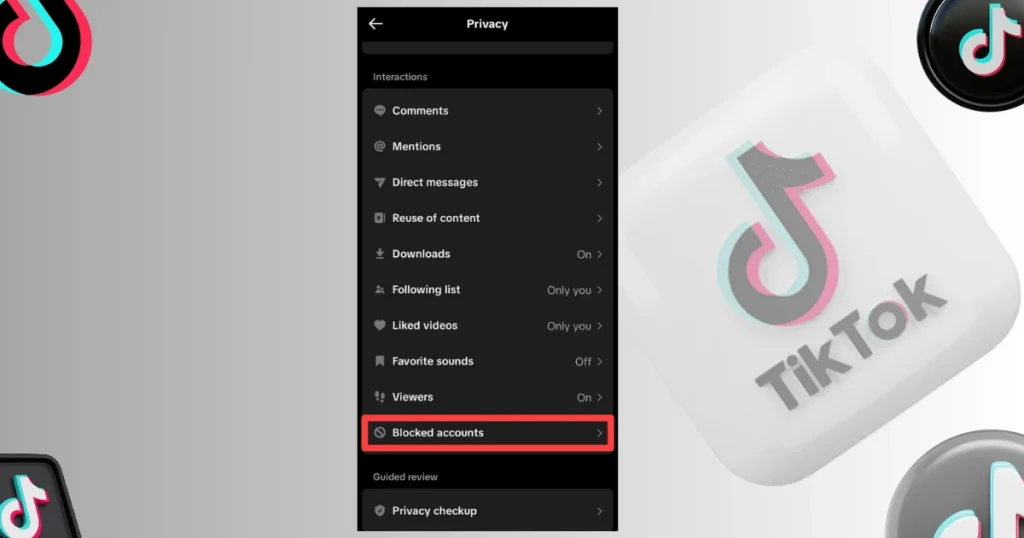The height and width of the screenshot is (538, 1024).
Task: Tap the Favorite sounds bookmark icon
Action: pyautogui.click(x=379, y=361)
